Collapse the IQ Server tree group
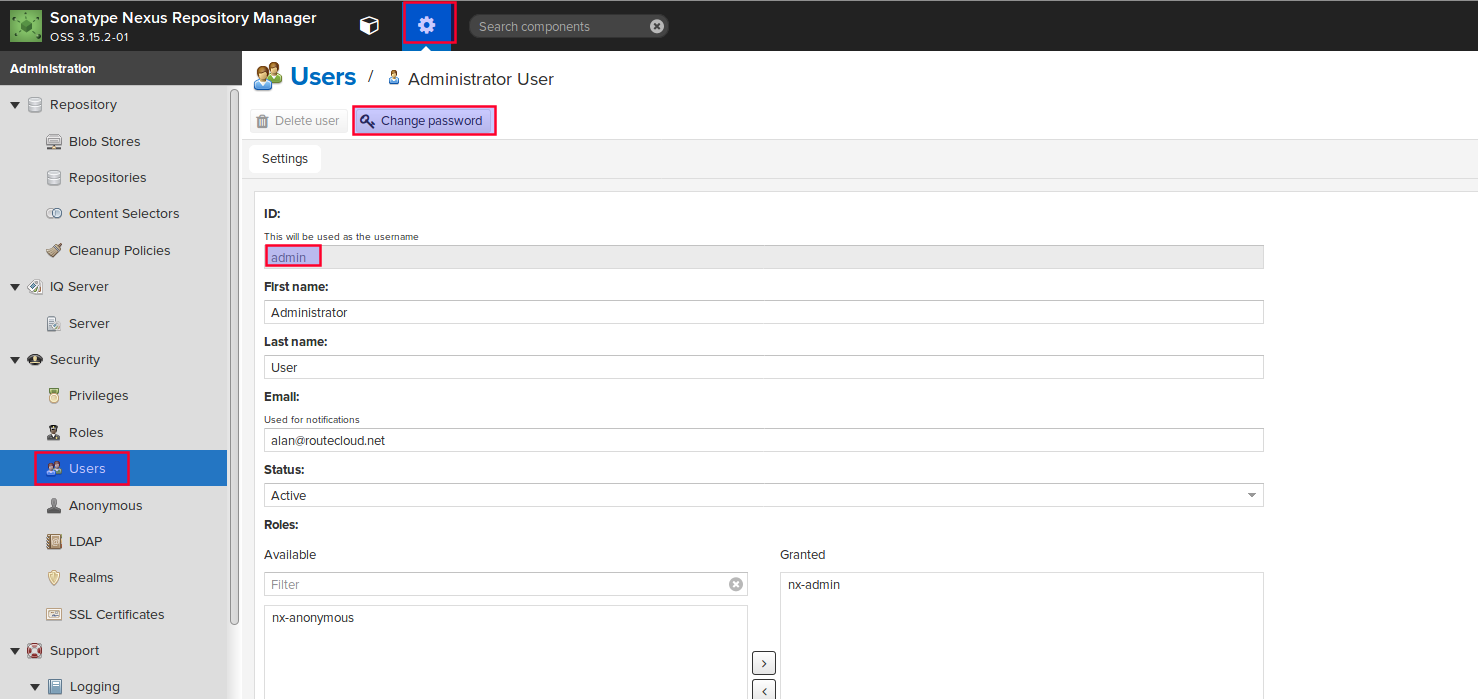 [15, 287]
